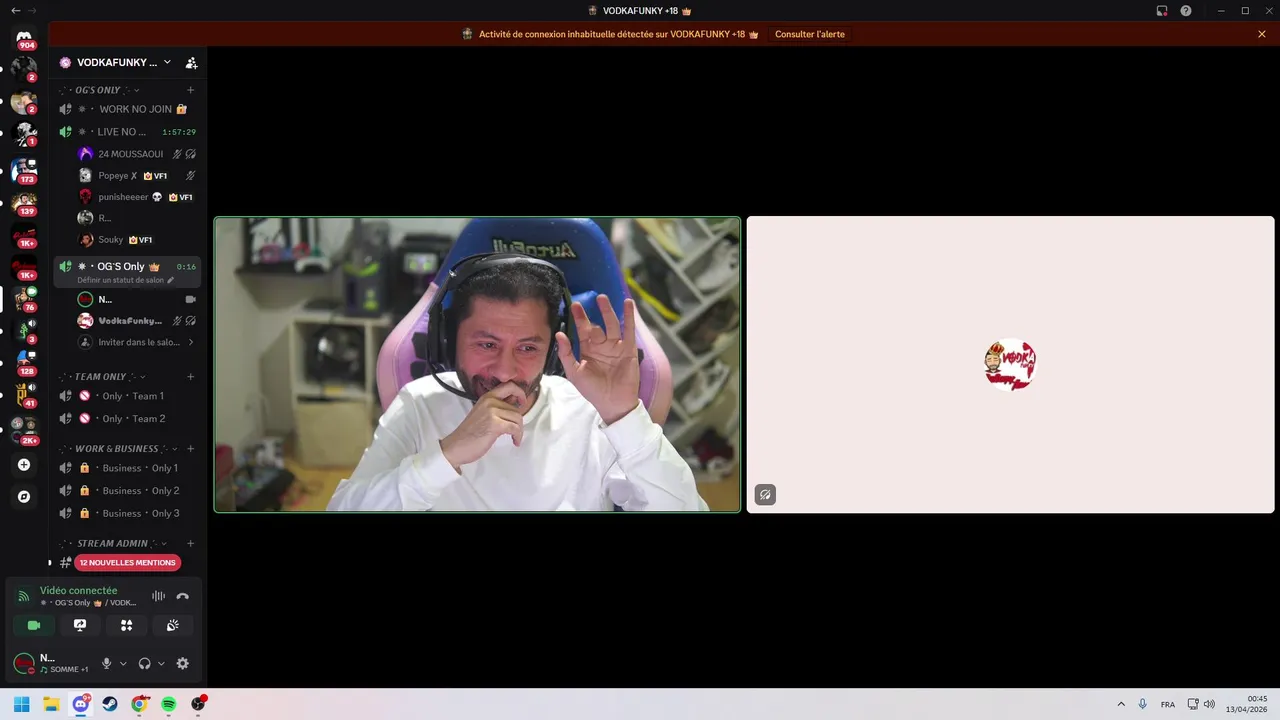Click the VodkaFunky avatar video tile
Screen dimensions: 1280x720
coord(1010,365)
